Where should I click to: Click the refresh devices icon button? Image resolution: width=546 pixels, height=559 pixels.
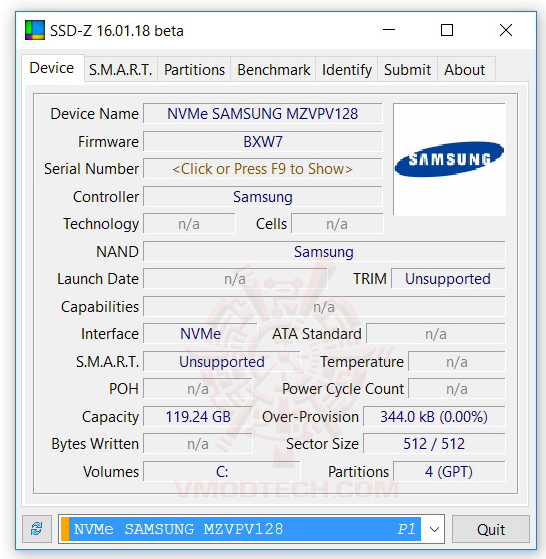pos(37,529)
